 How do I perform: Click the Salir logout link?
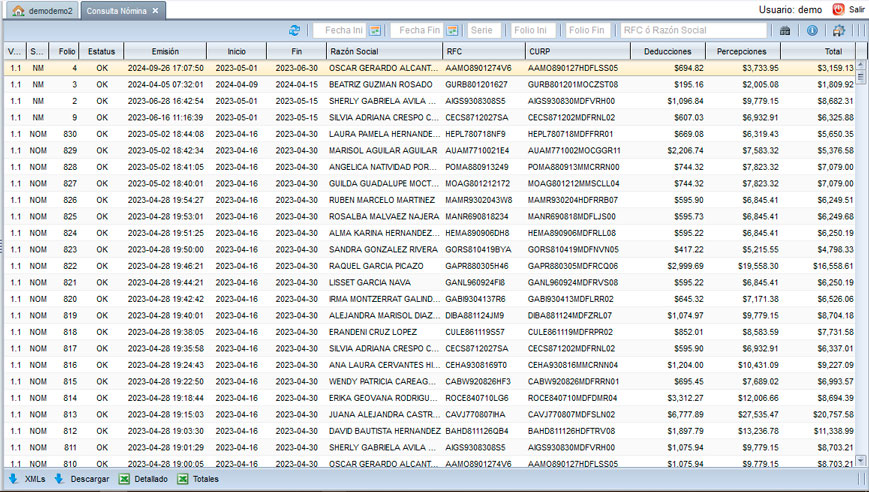[x=856, y=10]
